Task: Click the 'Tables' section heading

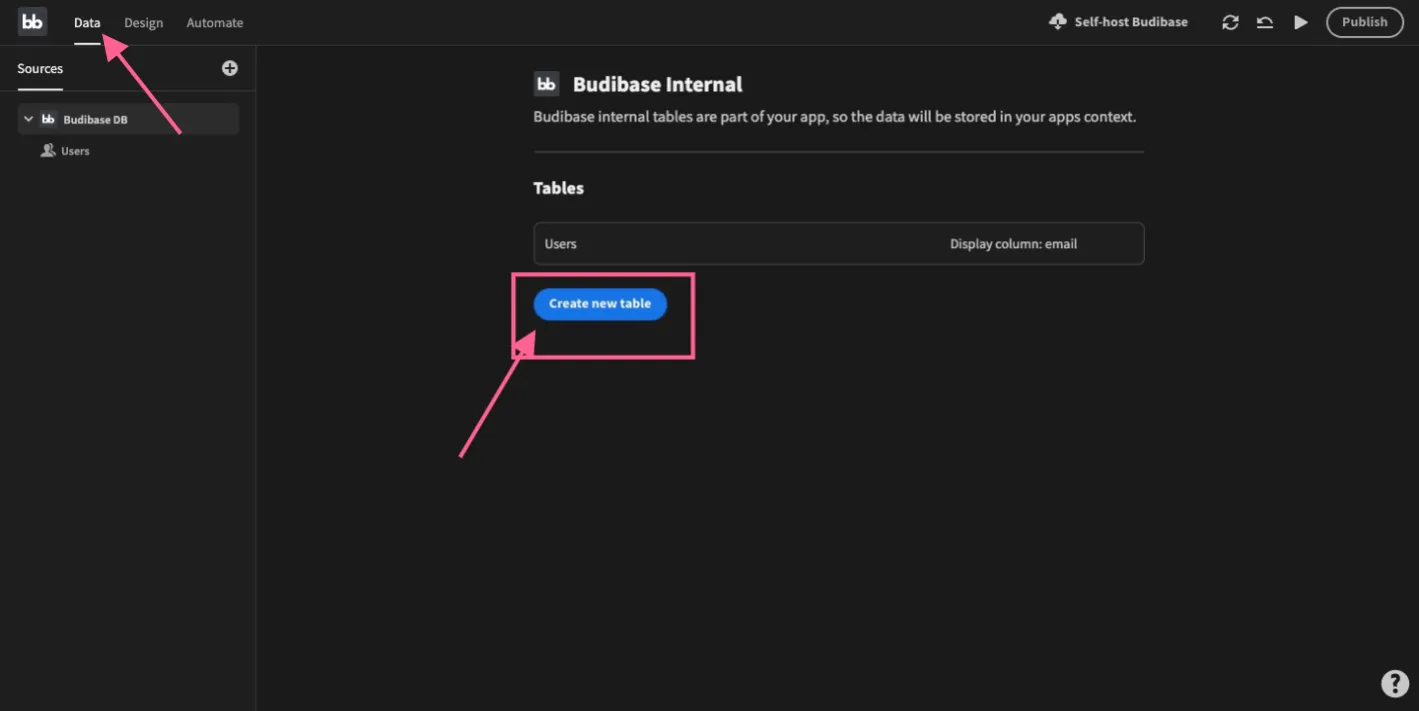Action: tap(559, 188)
